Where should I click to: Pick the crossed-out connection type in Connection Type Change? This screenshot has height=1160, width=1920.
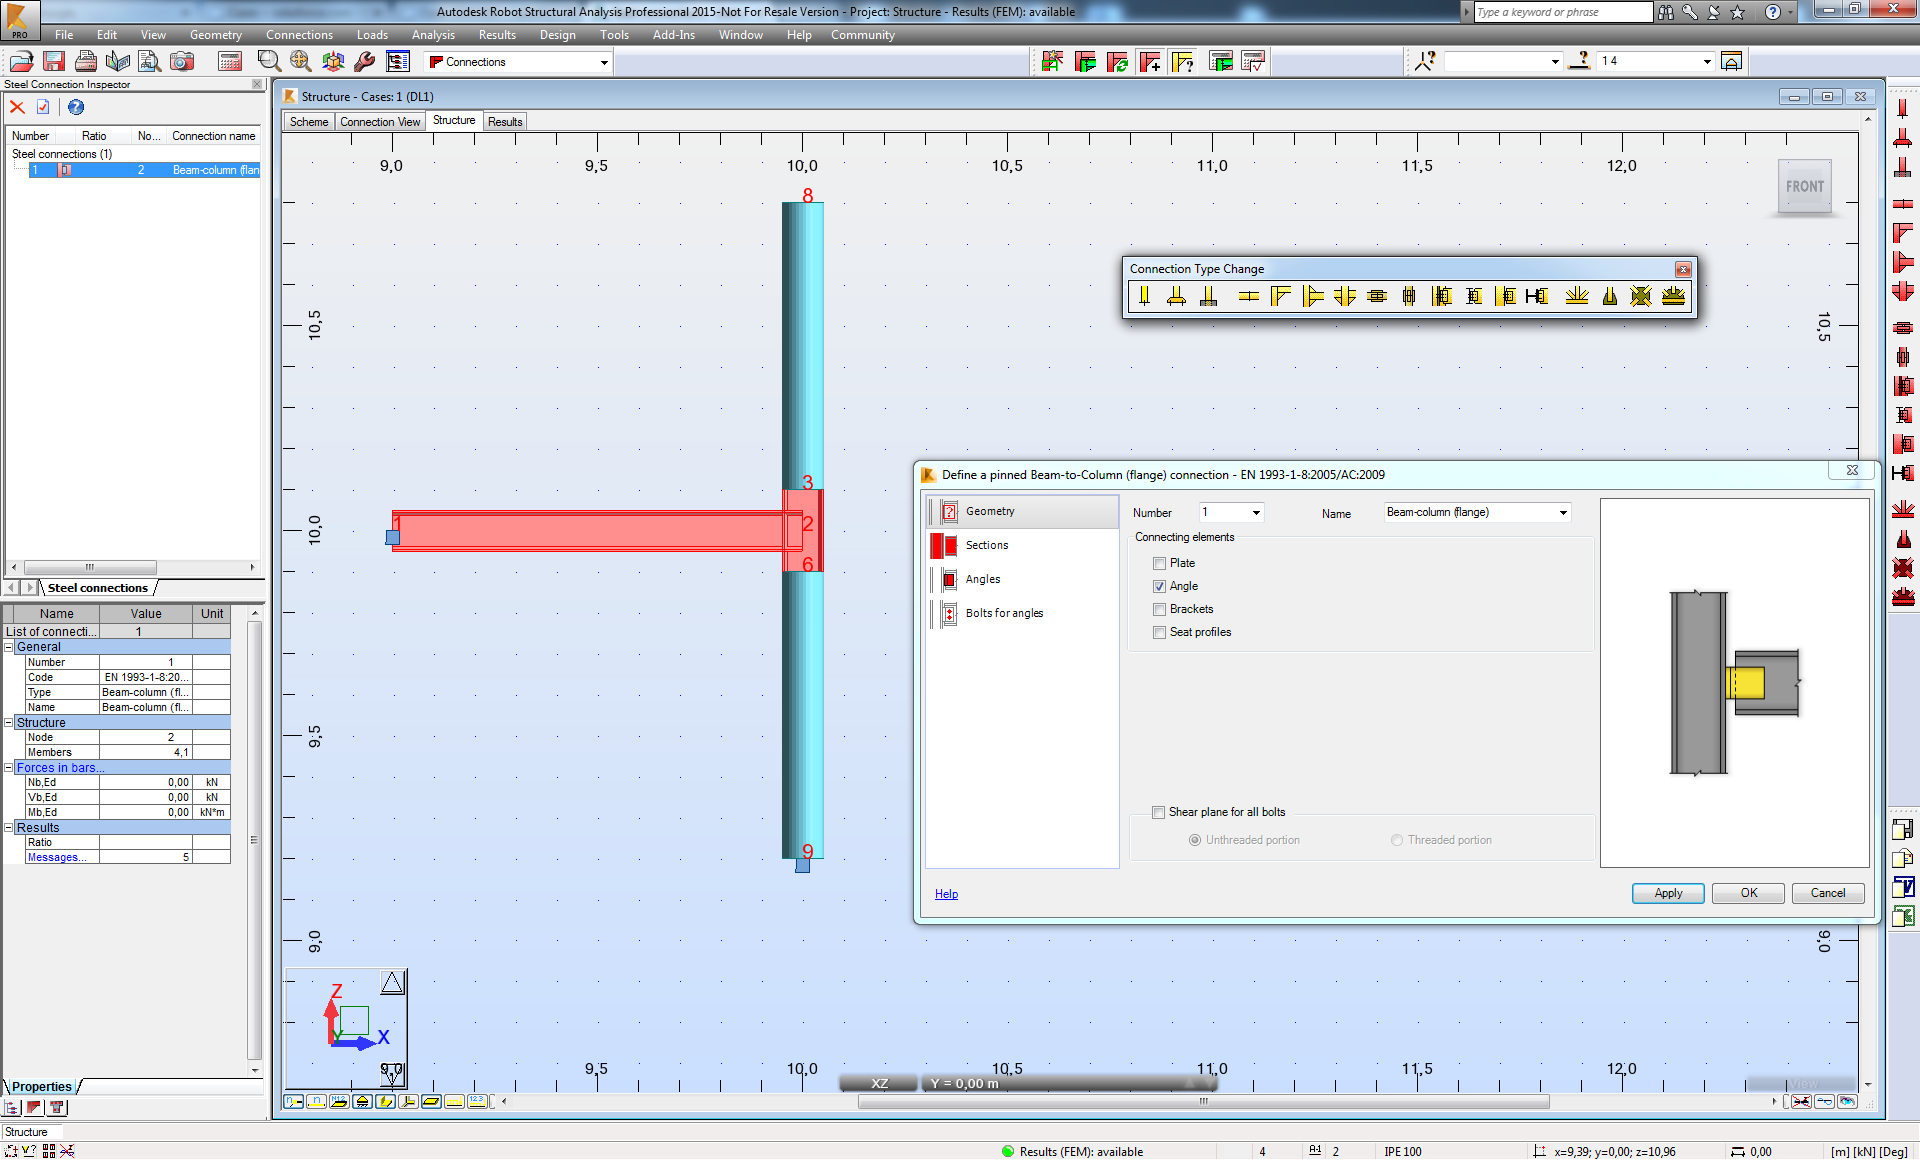[x=1641, y=296]
